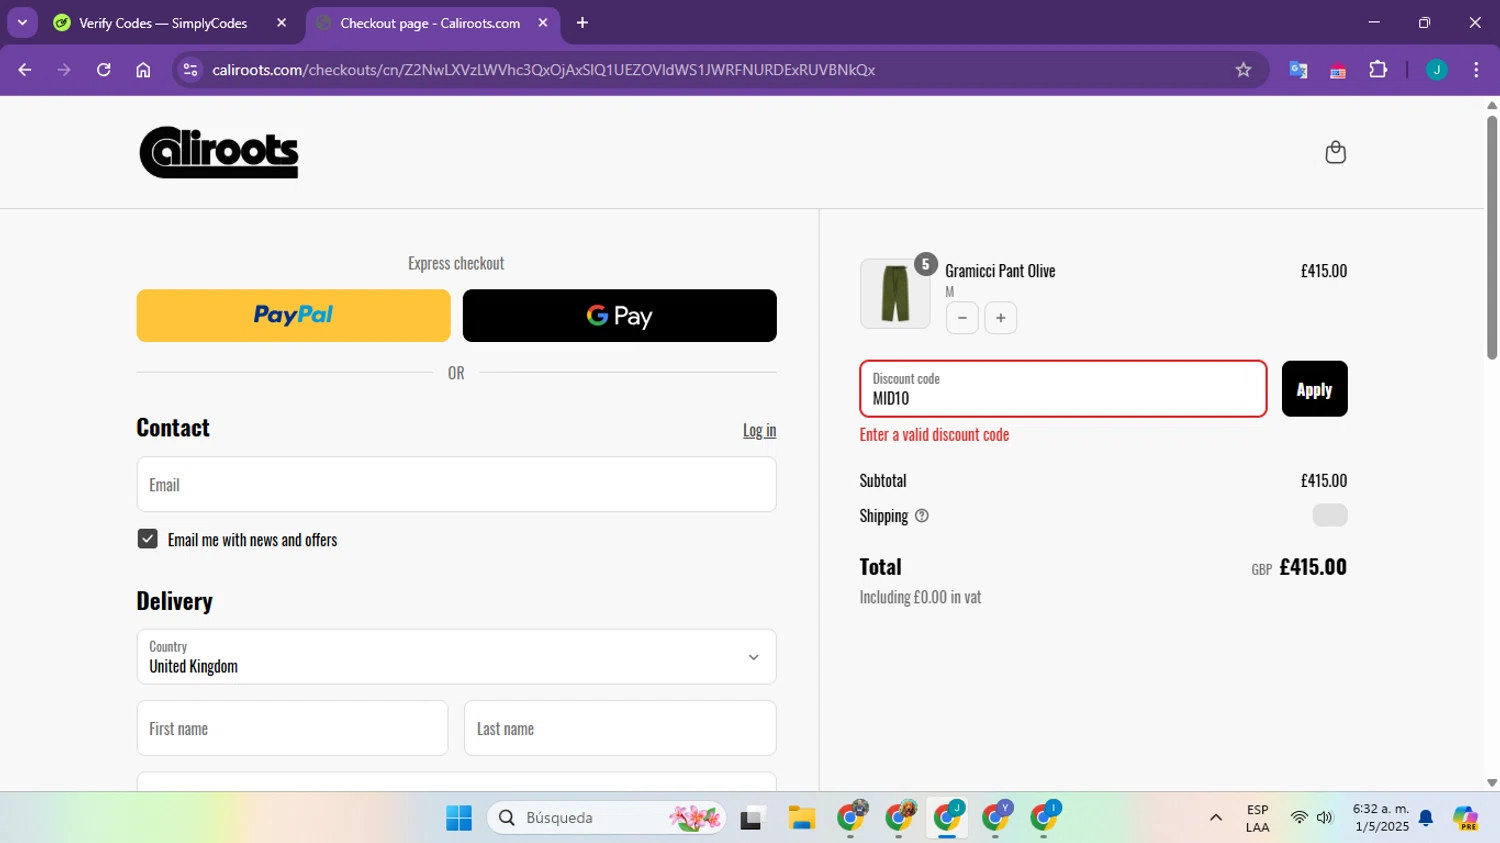Open the Google Translate extension icon
The width and height of the screenshot is (1500, 843).
[x=1298, y=70]
